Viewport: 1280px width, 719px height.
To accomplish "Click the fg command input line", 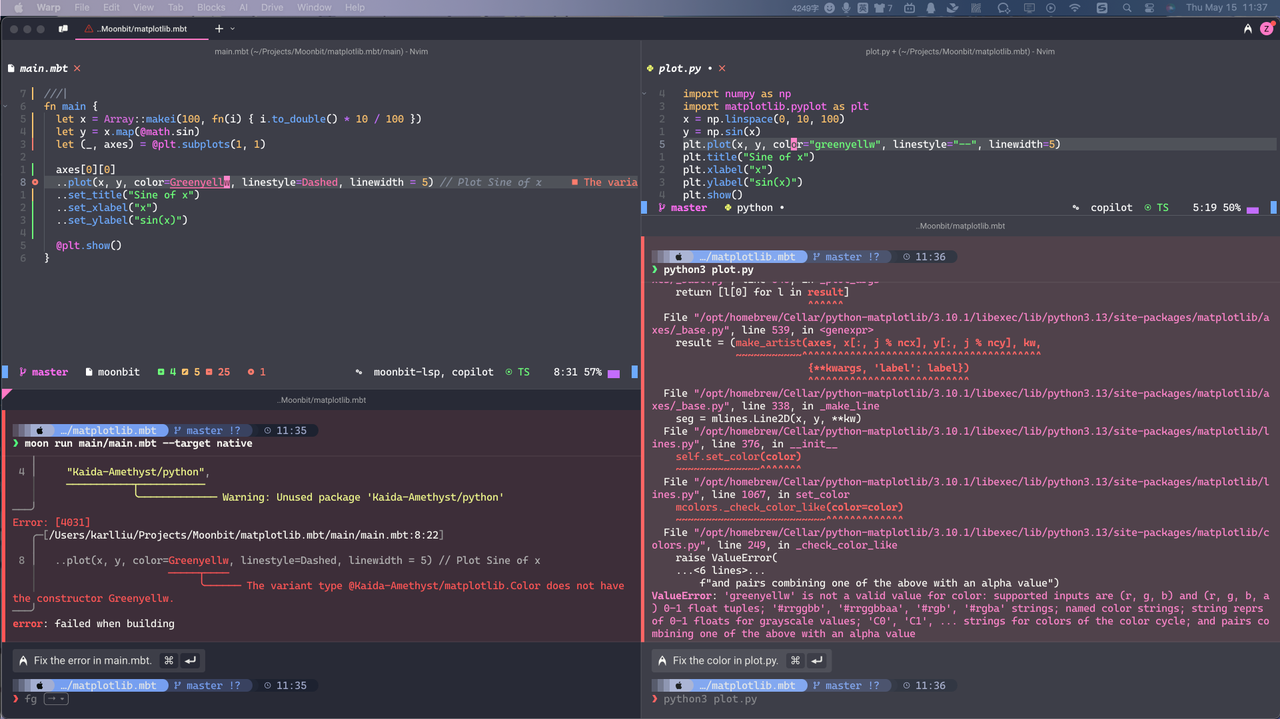I will [30, 699].
